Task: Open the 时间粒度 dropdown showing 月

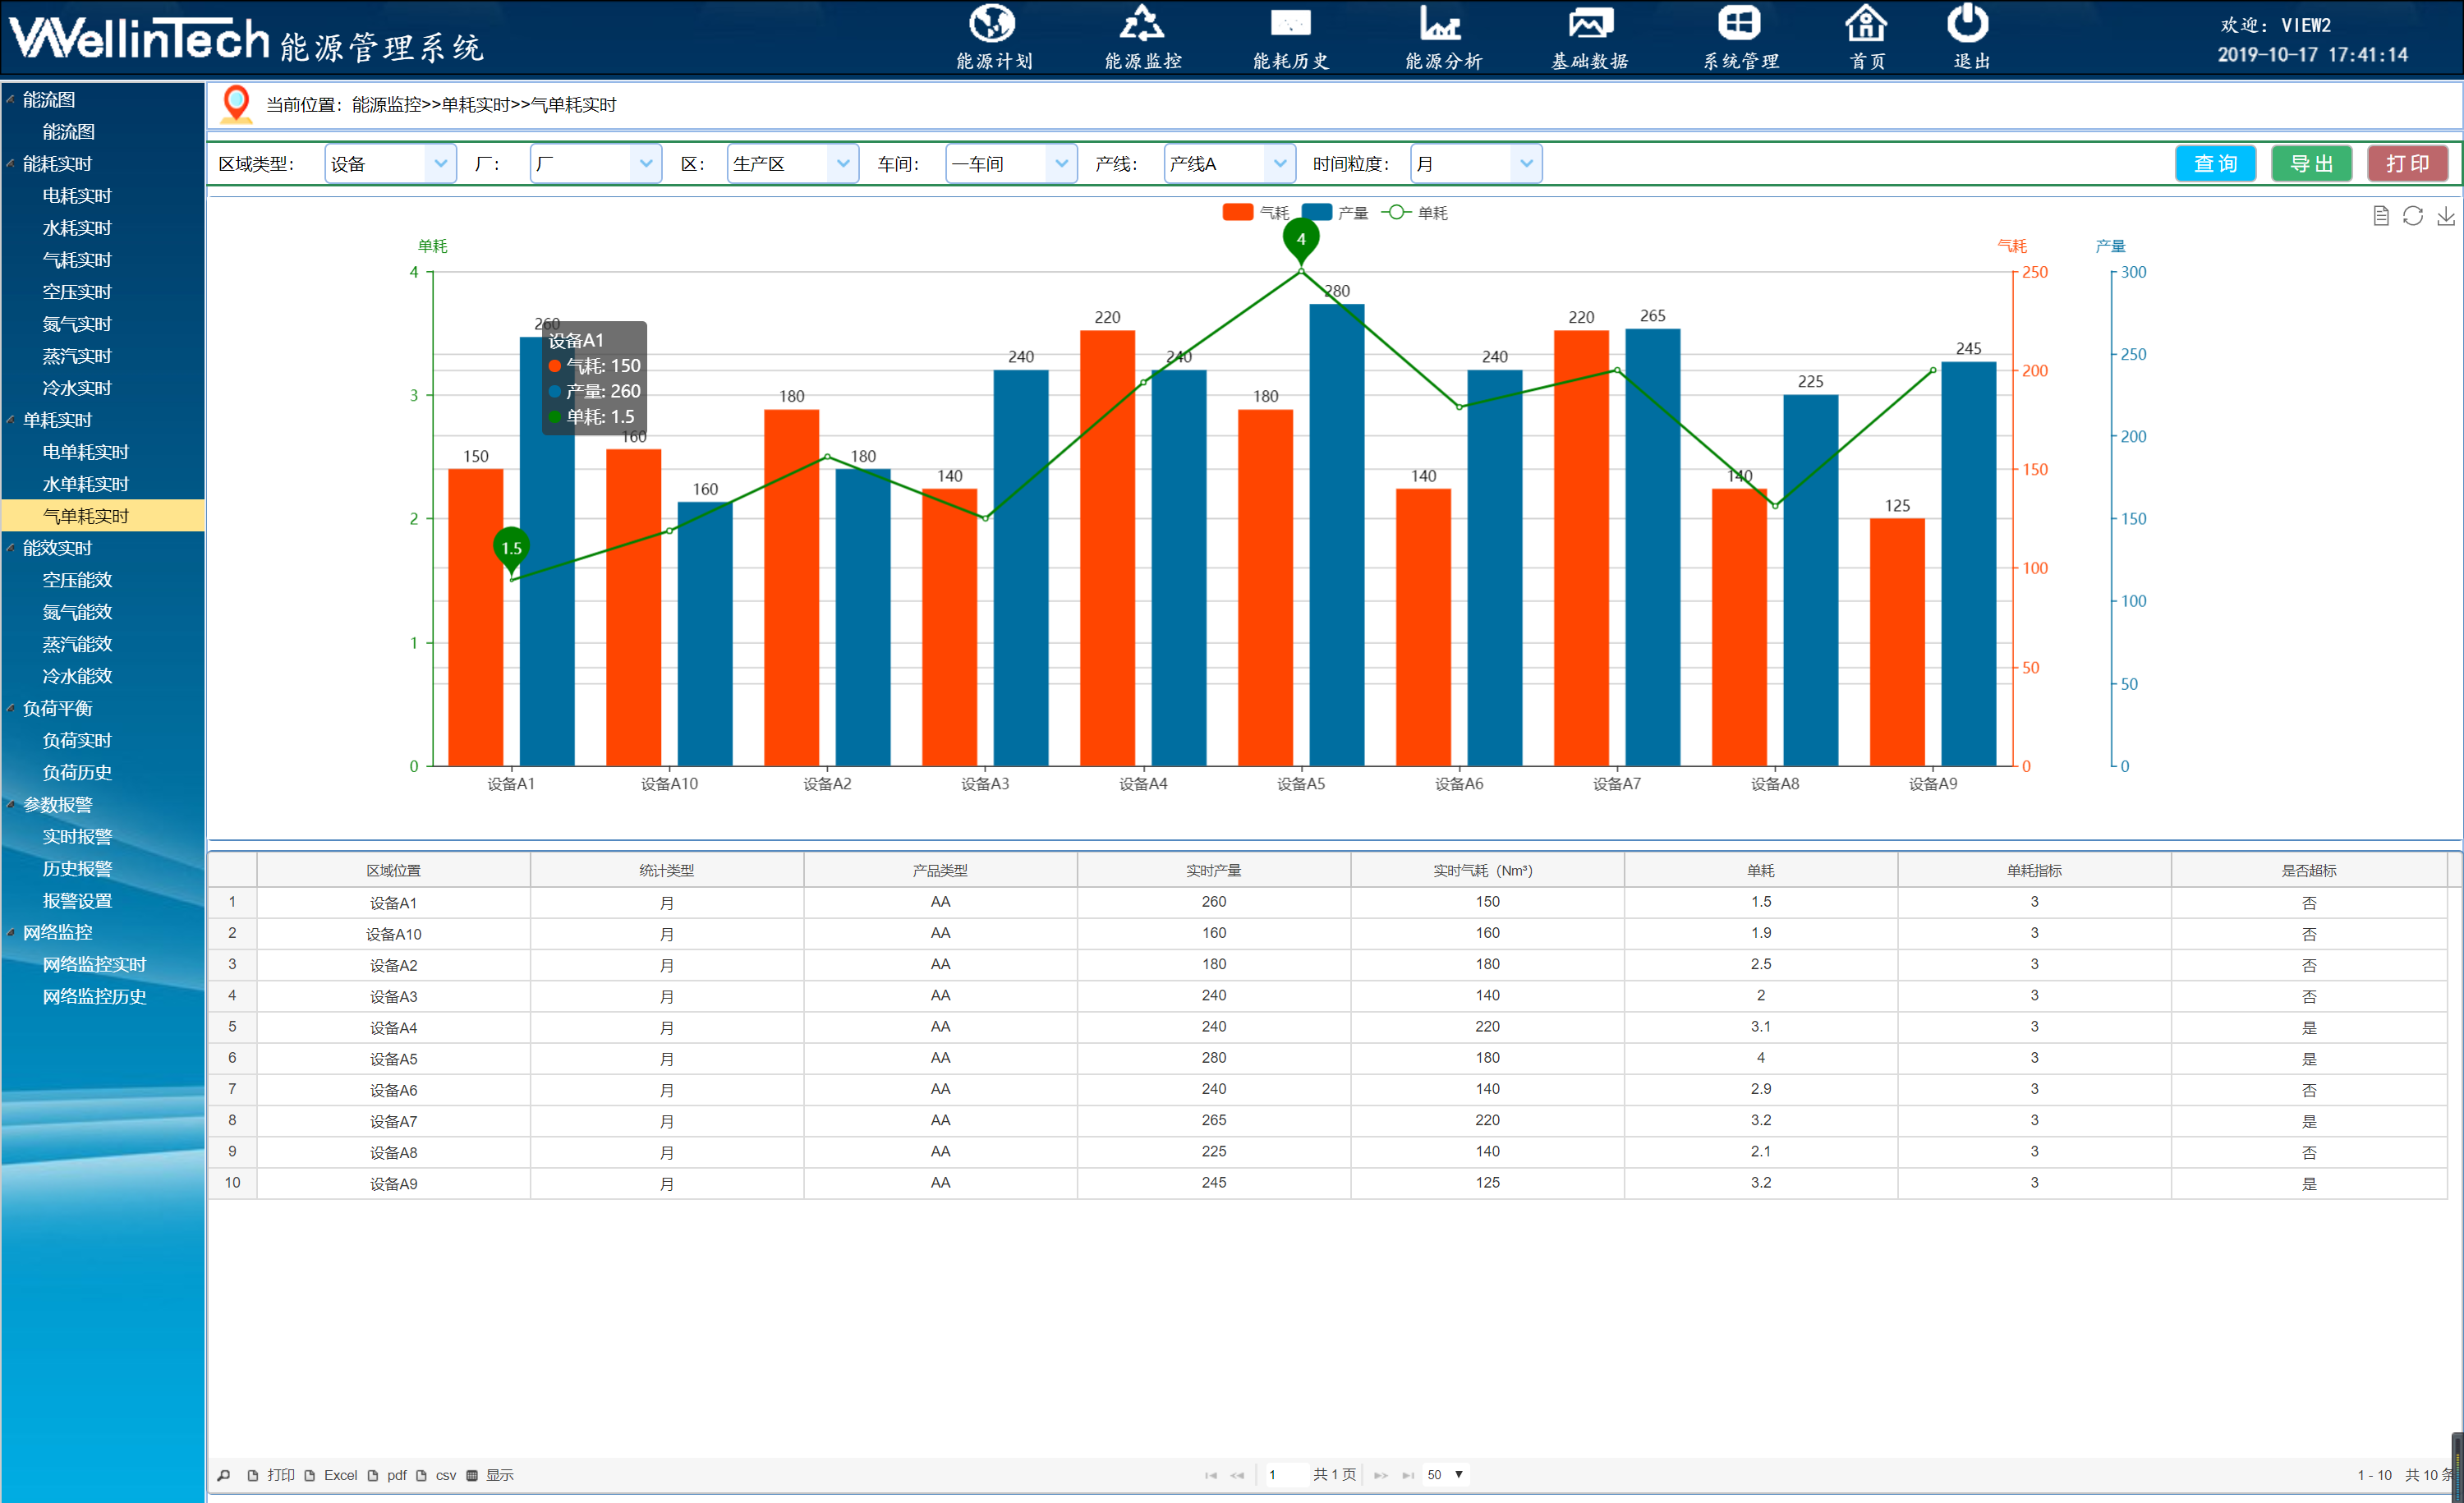Action: pyautogui.click(x=1476, y=164)
